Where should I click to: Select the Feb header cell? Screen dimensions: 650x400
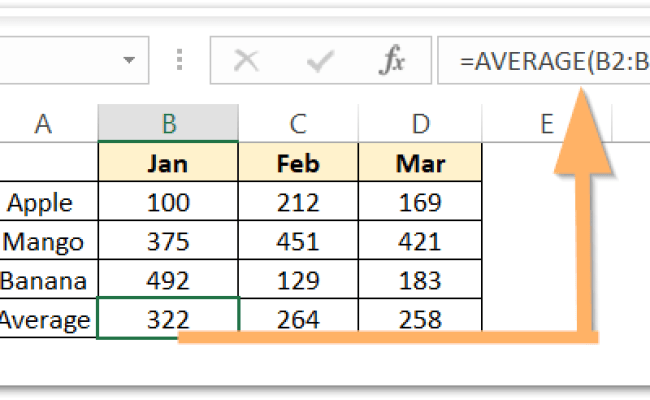pyautogui.click(x=298, y=162)
